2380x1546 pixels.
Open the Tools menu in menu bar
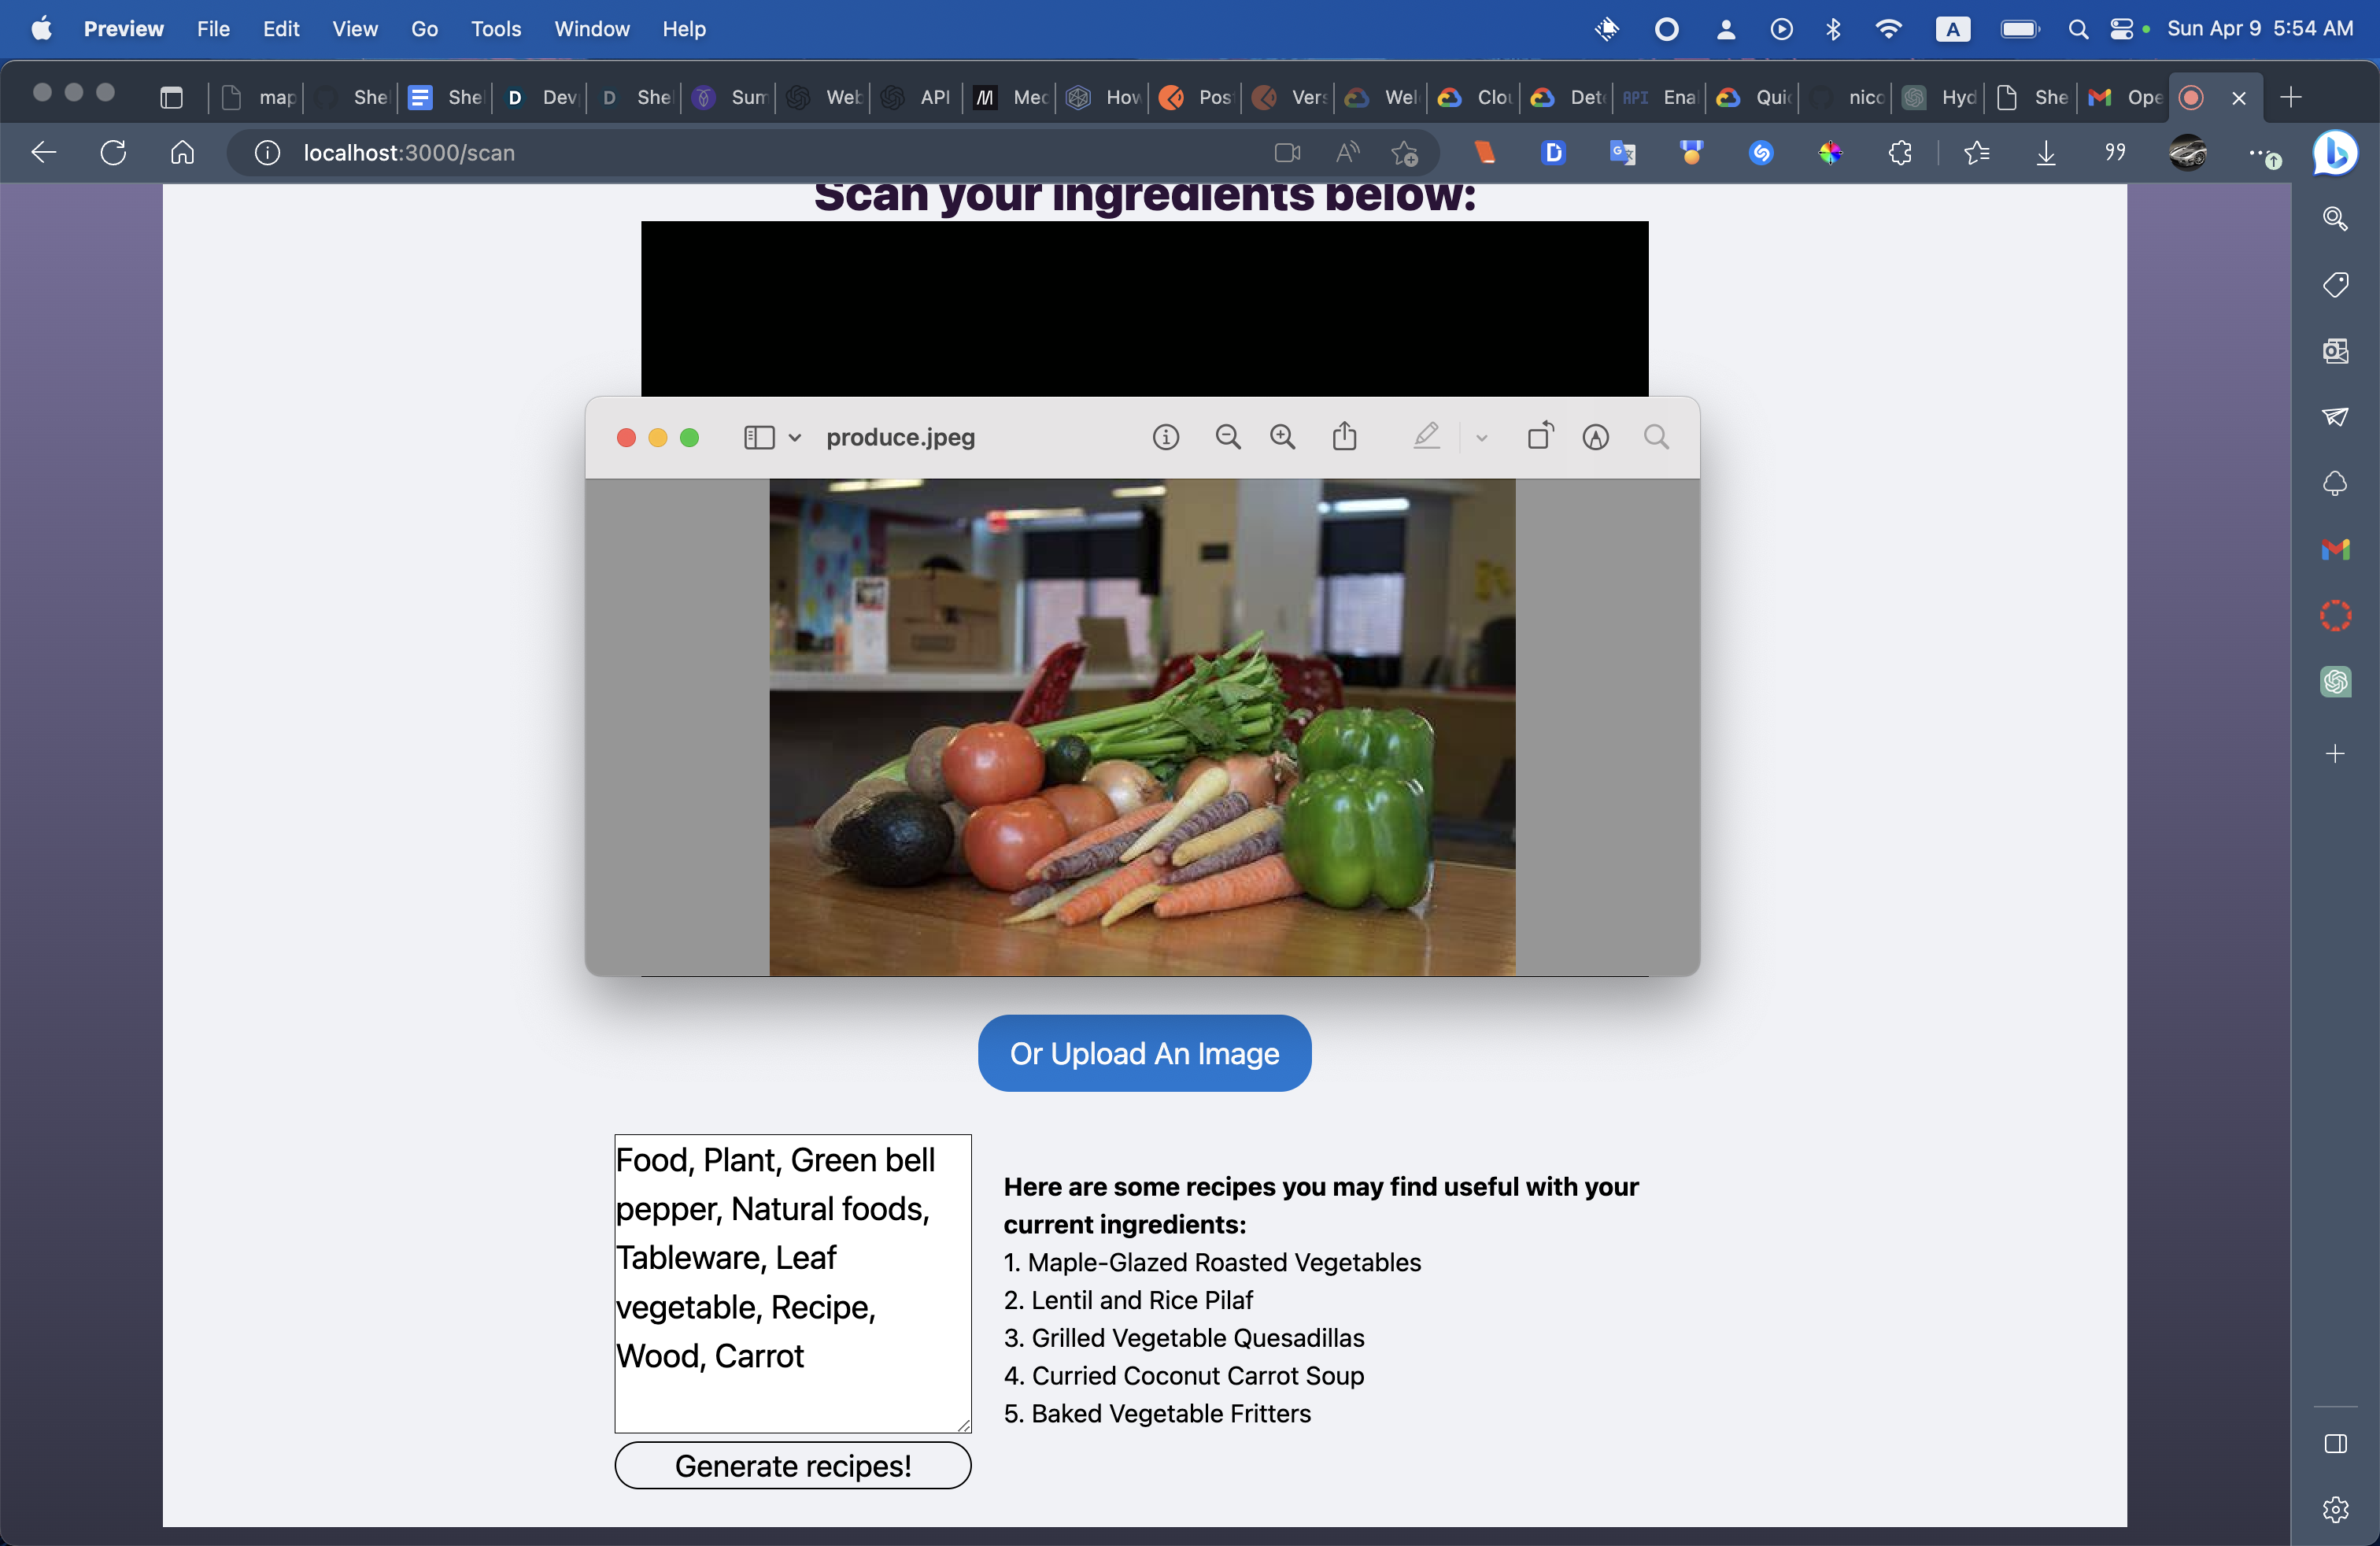click(496, 29)
